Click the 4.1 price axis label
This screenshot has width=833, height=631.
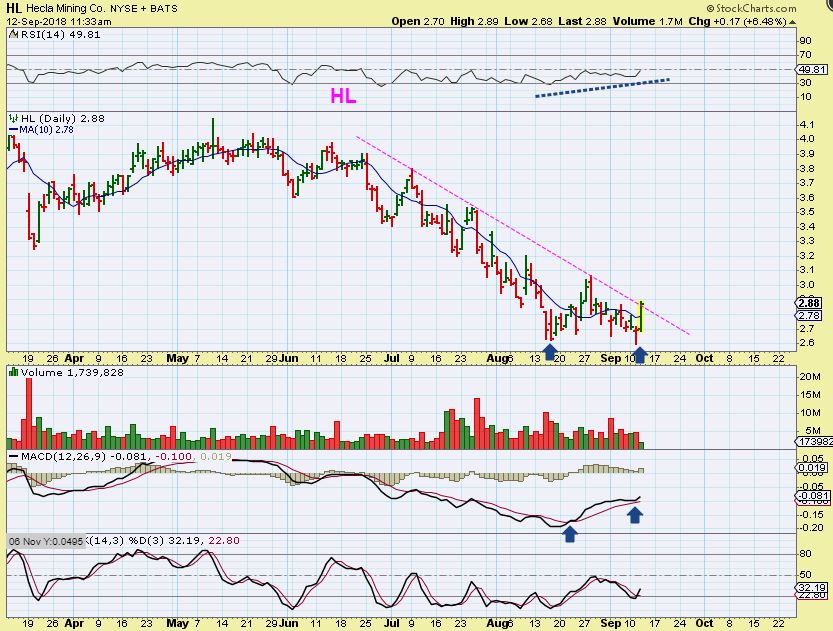[x=807, y=124]
